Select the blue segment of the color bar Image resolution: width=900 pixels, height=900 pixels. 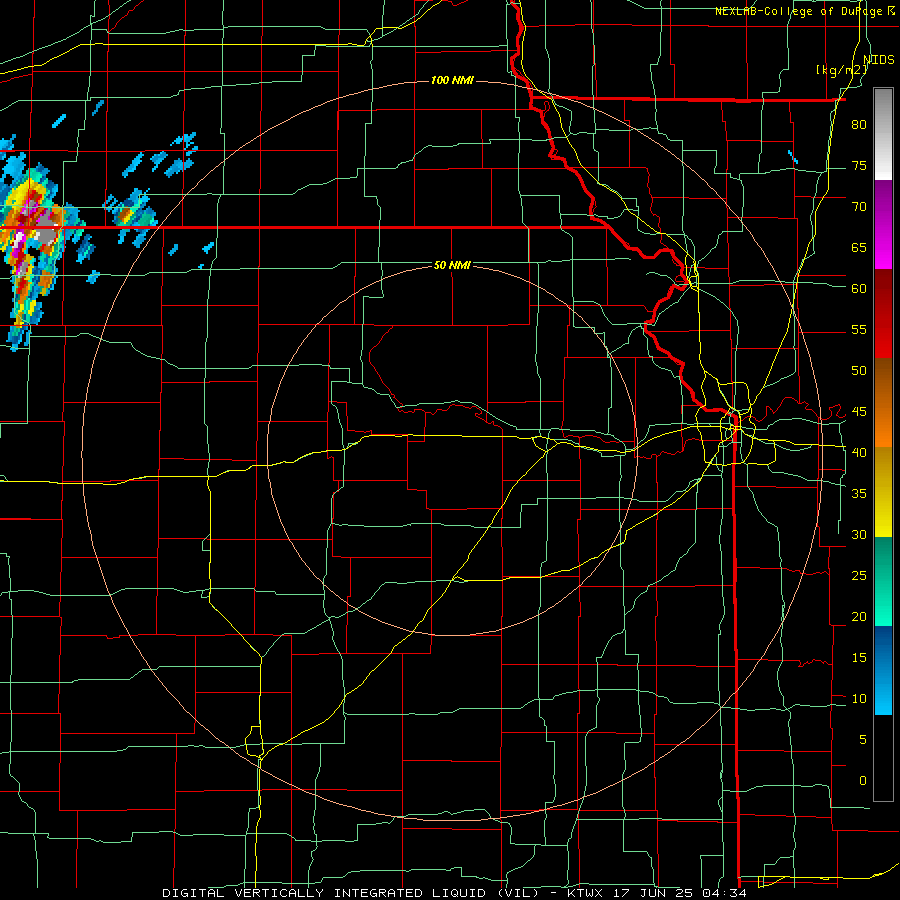pyautogui.click(x=883, y=670)
